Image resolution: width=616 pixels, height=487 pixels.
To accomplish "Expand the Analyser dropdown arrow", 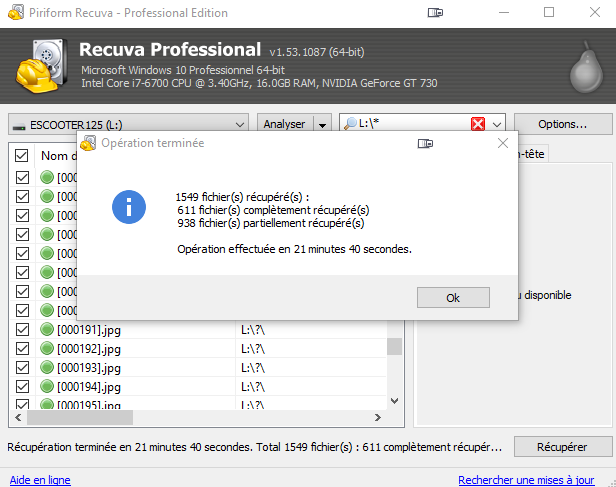I will [x=323, y=125].
